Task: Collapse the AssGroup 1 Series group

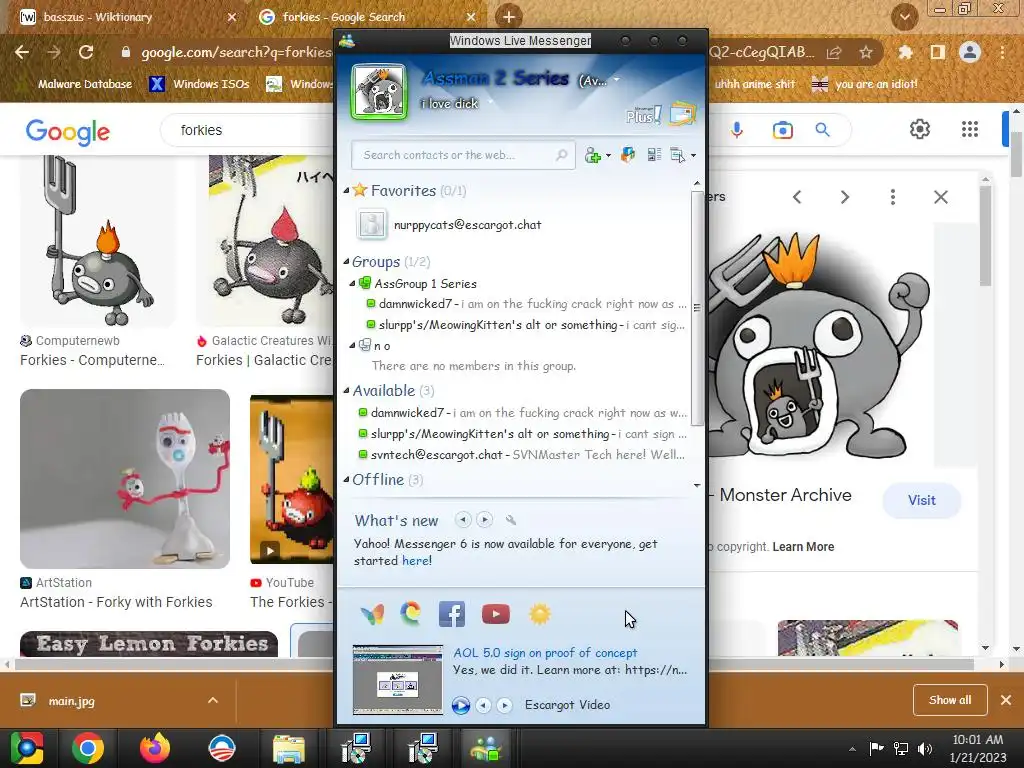Action: tap(353, 283)
